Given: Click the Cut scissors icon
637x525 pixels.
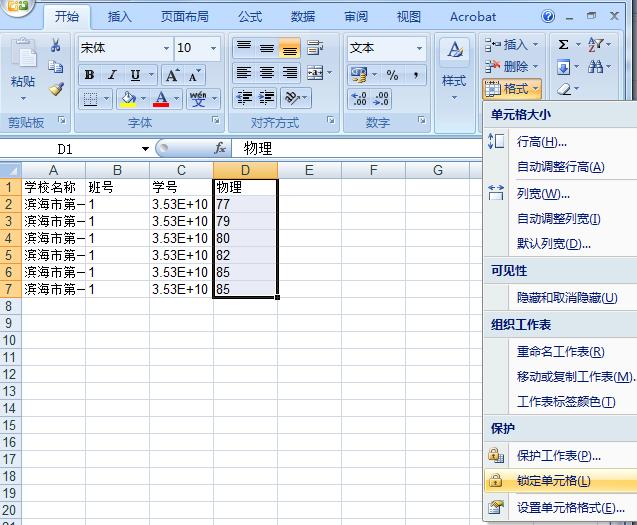Looking at the screenshot, I should pyautogui.click(x=56, y=45).
